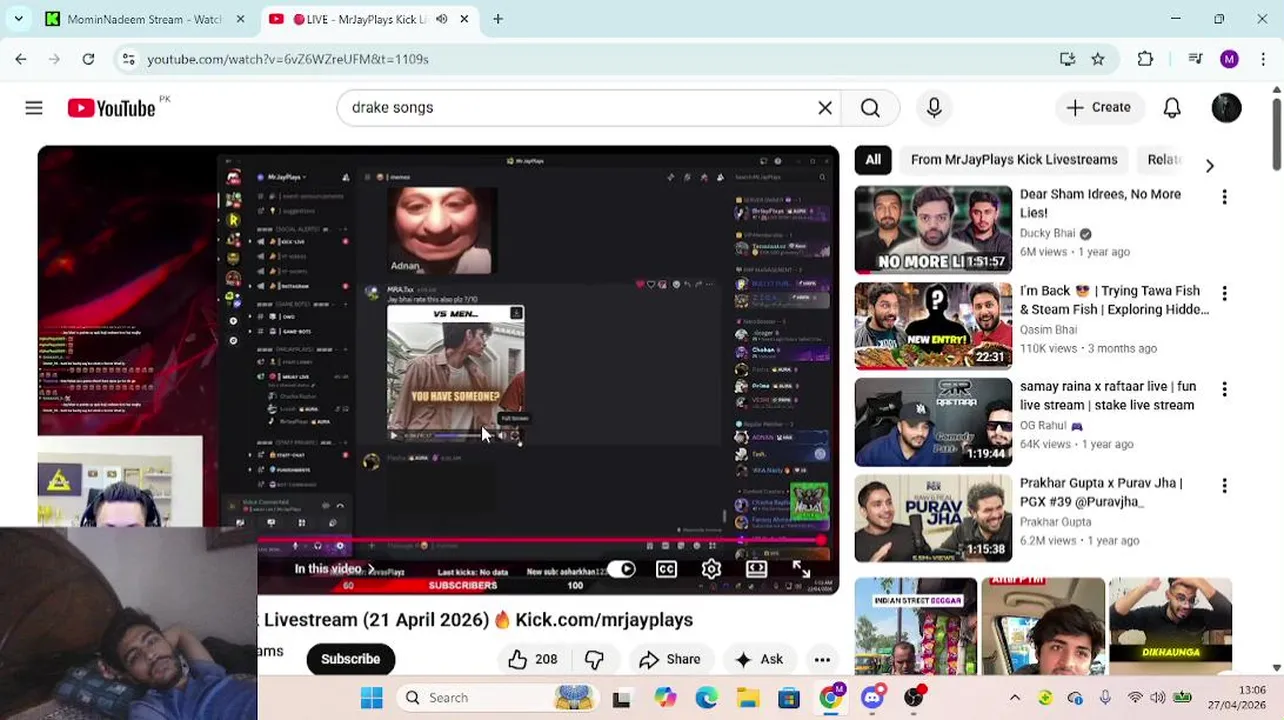1284x720 pixels.
Task: Open video settings gear
Action: pyautogui.click(x=711, y=569)
